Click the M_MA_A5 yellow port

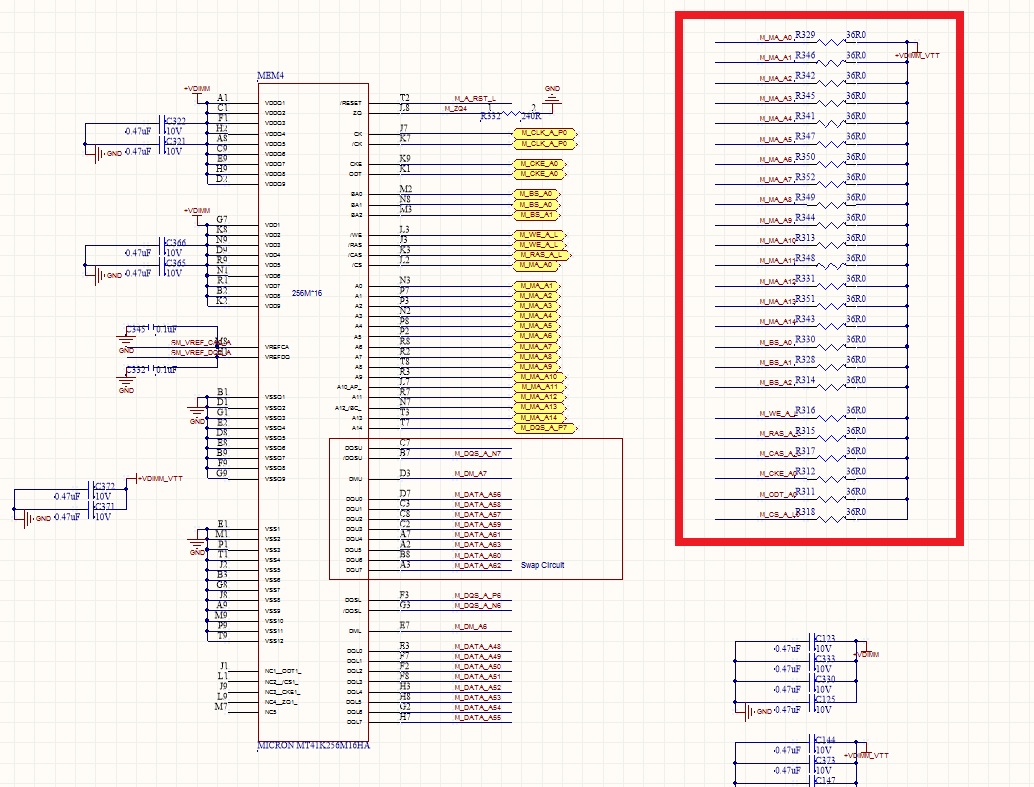pos(537,326)
